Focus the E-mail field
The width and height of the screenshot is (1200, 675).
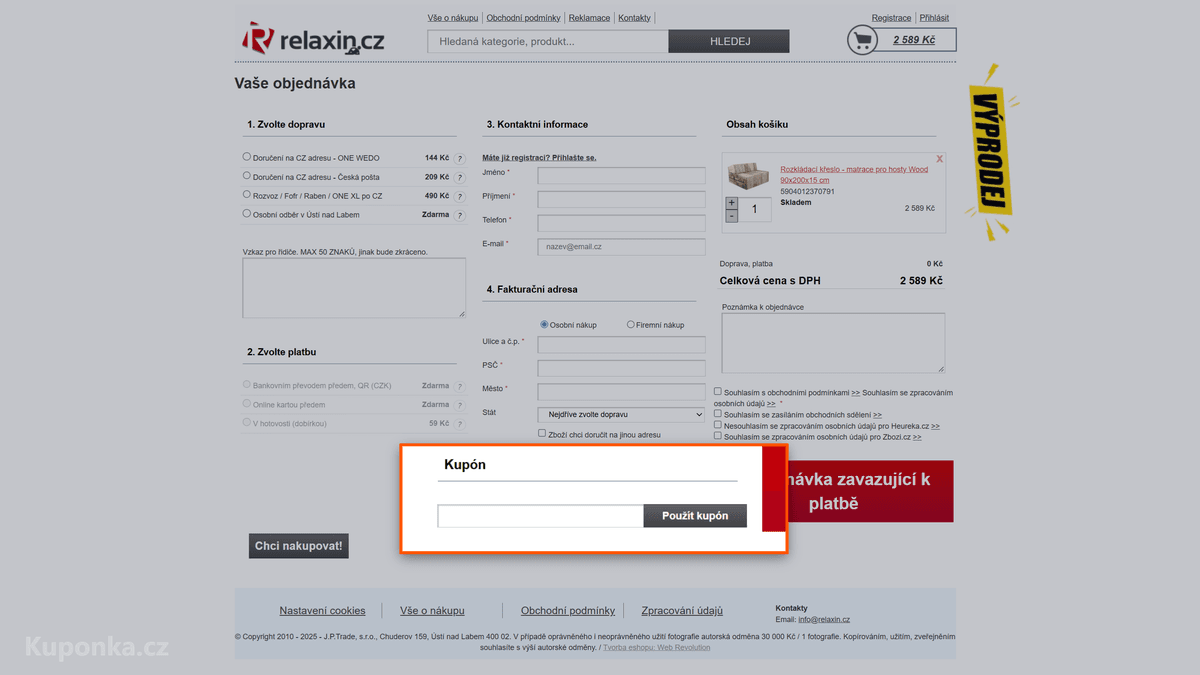[x=621, y=246]
